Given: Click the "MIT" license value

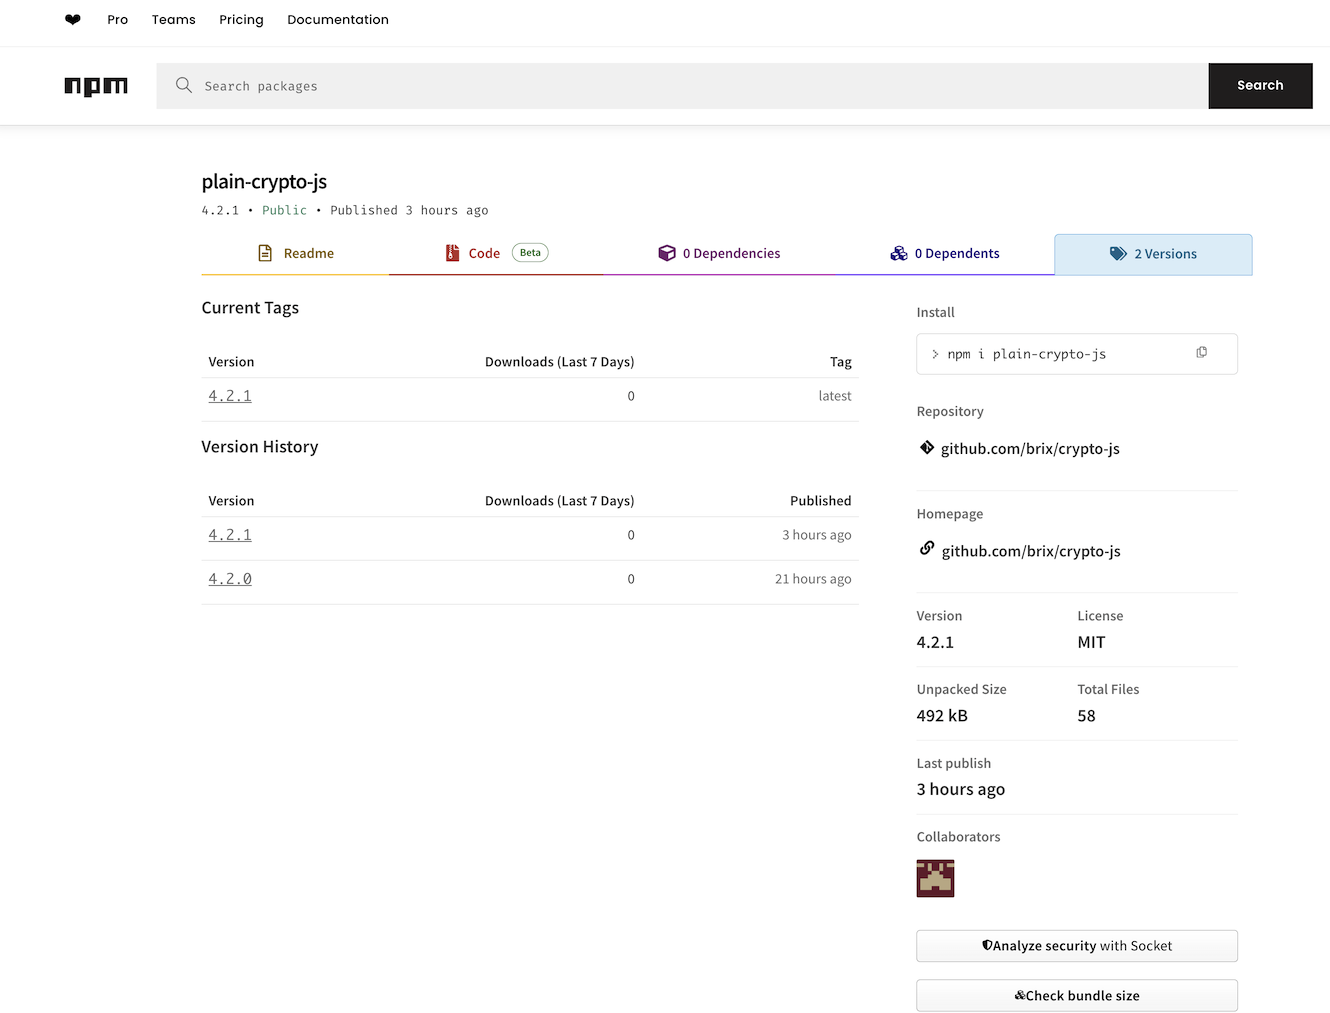Looking at the screenshot, I should click(1091, 642).
